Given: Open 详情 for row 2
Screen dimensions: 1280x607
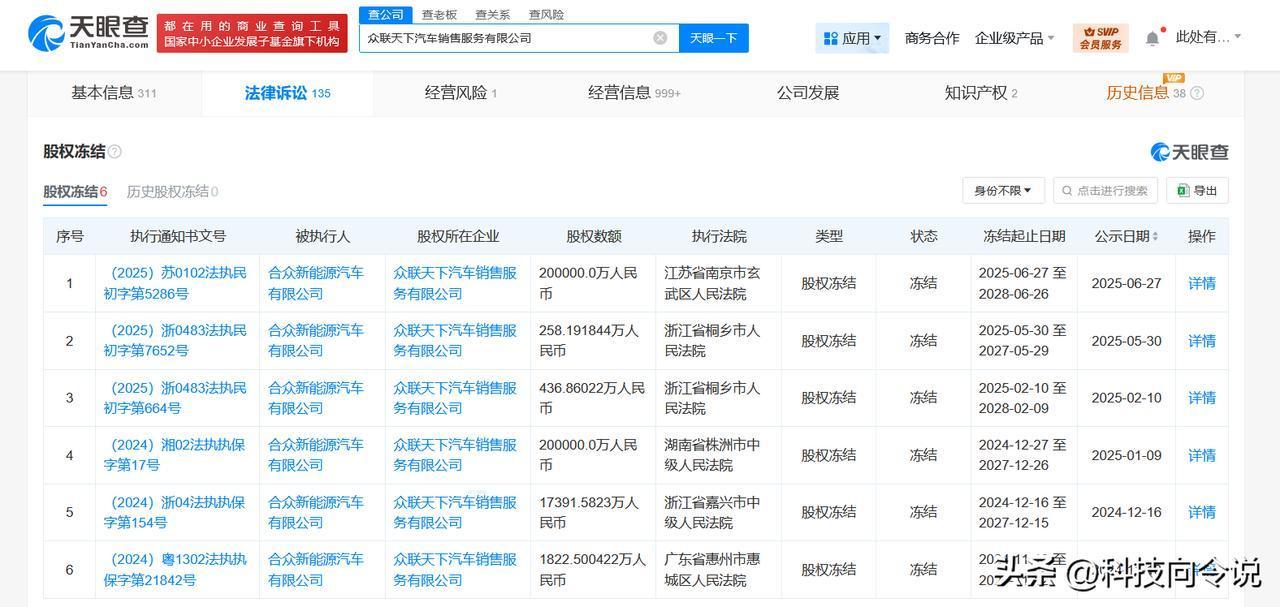Looking at the screenshot, I should point(1202,341).
